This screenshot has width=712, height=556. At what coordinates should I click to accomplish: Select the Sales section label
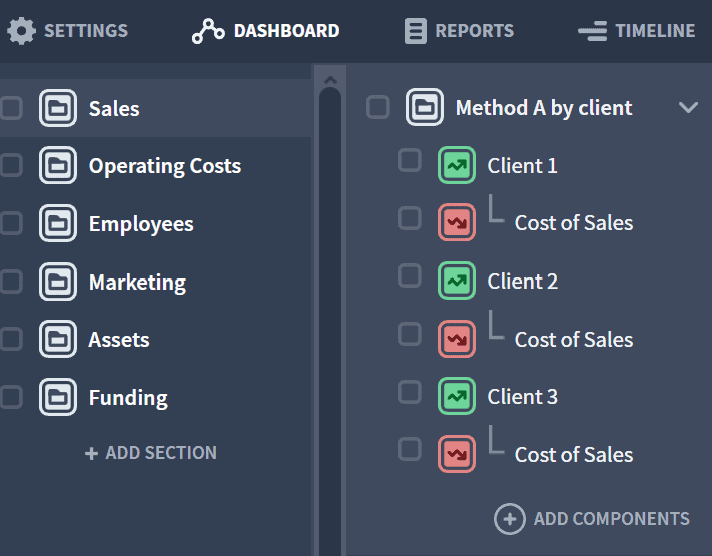(x=114, y=109)
